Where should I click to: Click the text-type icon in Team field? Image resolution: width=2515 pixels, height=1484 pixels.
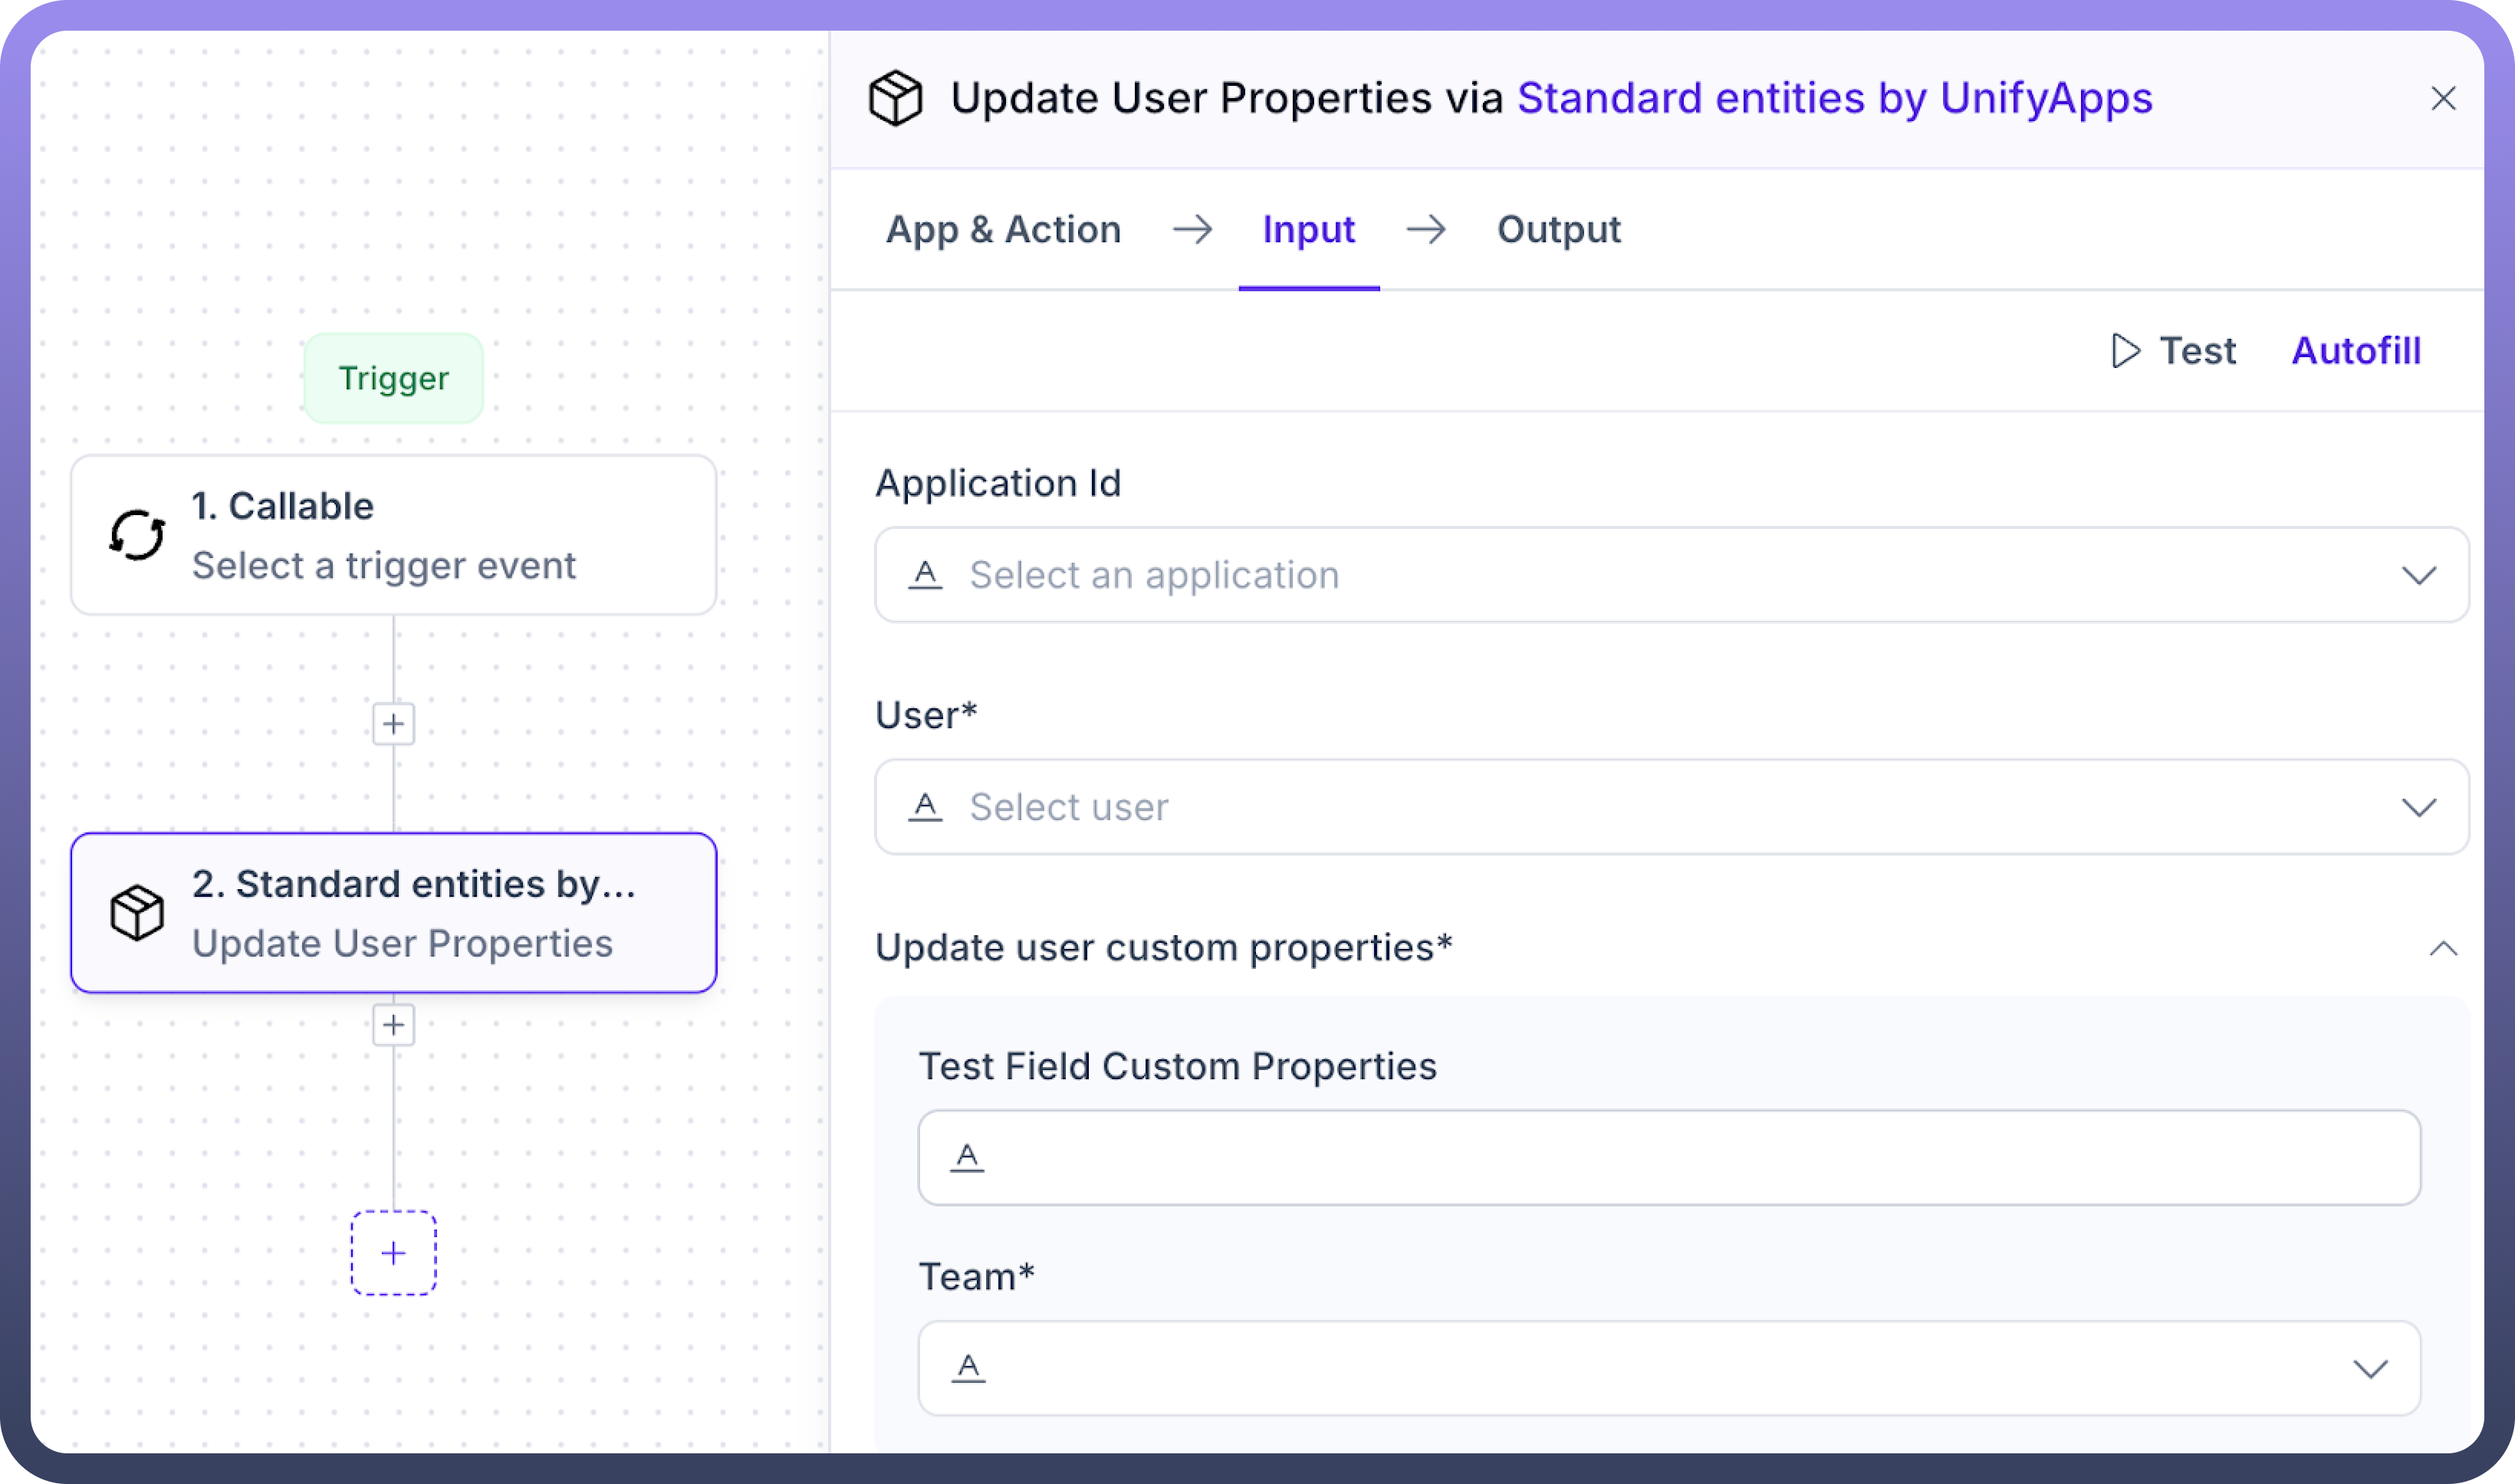[968, 1368]
